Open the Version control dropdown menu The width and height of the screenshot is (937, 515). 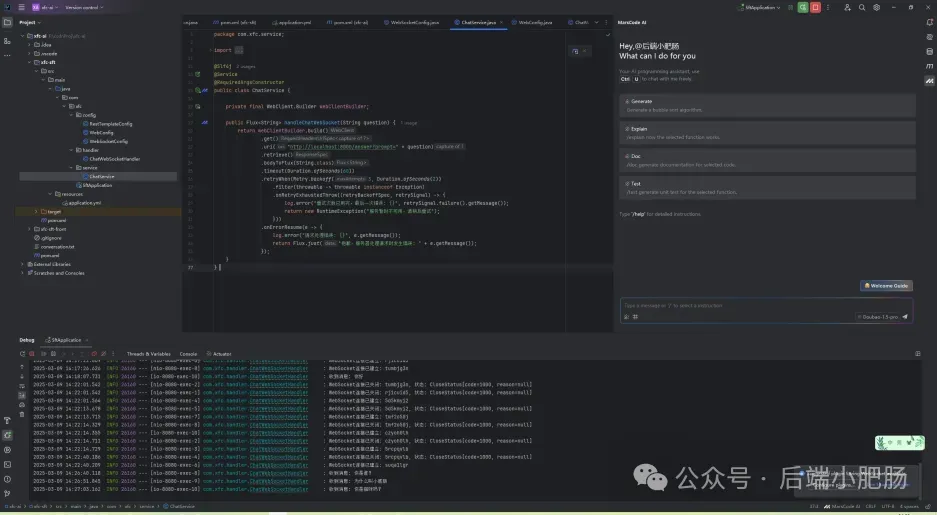84,7
